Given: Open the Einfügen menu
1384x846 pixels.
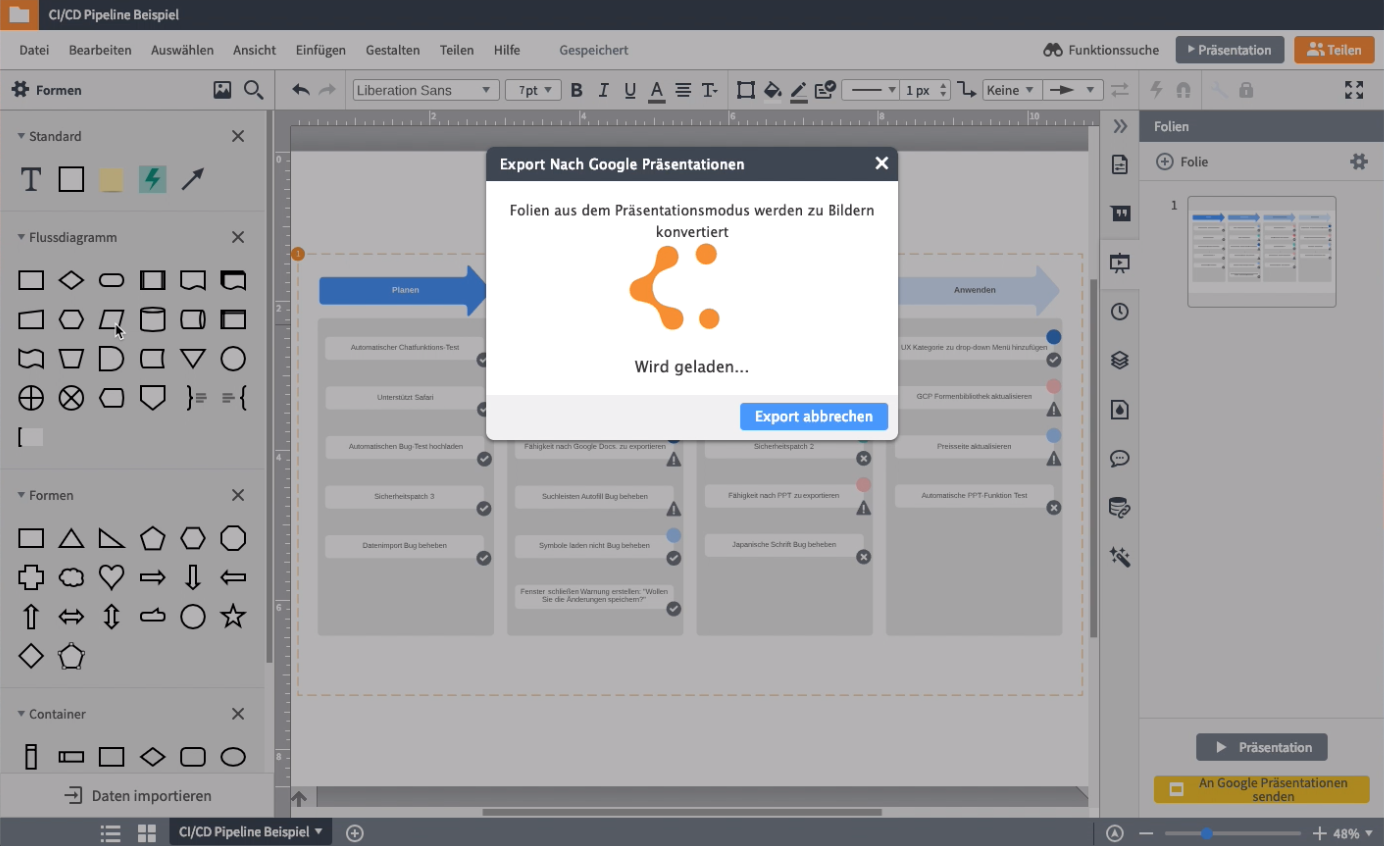Looking at the screenshot, I should click(x=320, y=50).
